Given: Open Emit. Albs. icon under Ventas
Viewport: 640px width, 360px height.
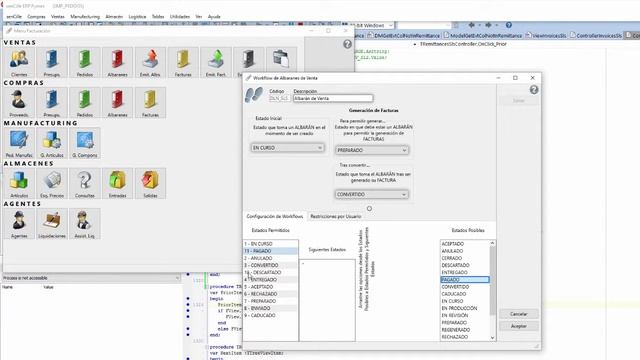Looking at the screenshot, I should [150, 62].
